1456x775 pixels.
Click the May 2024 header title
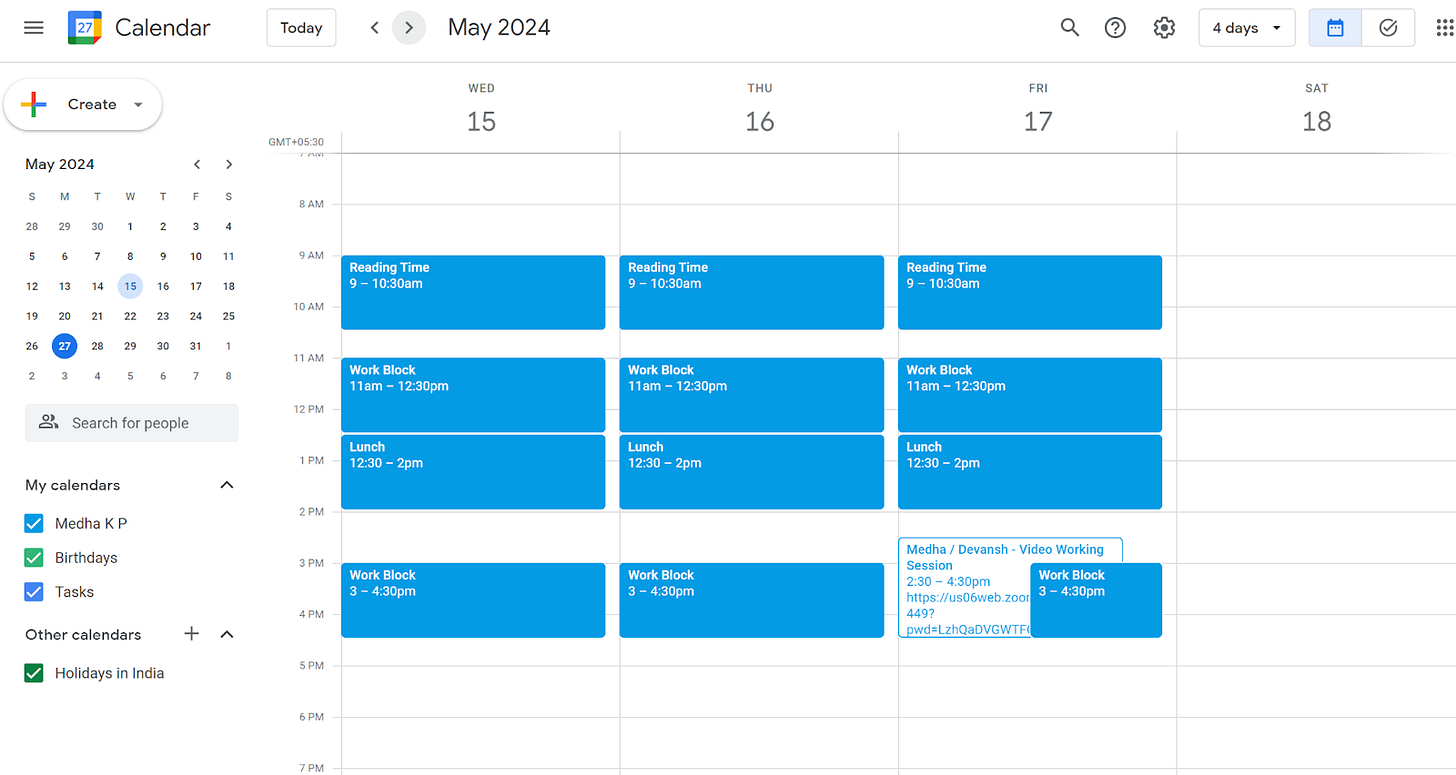[499, 28]
